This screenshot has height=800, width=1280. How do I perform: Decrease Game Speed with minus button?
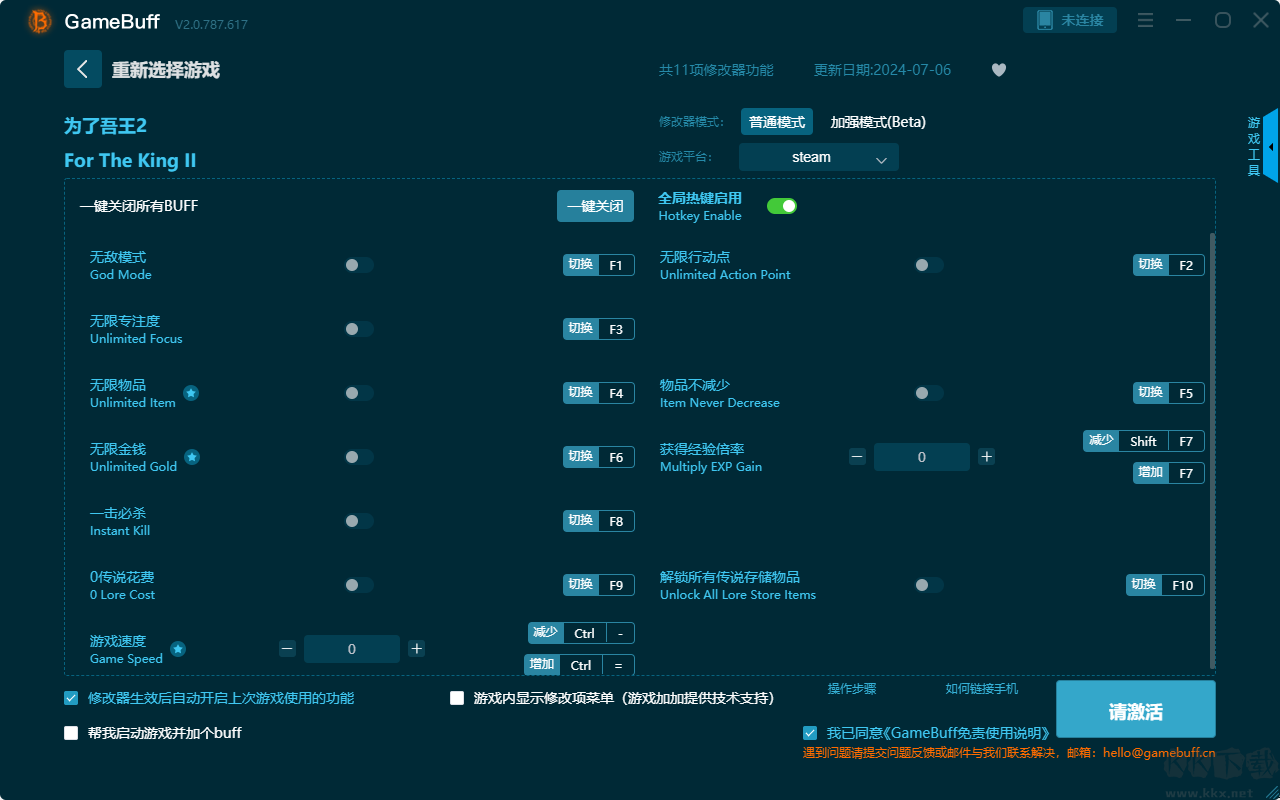[x=288, y=649]
